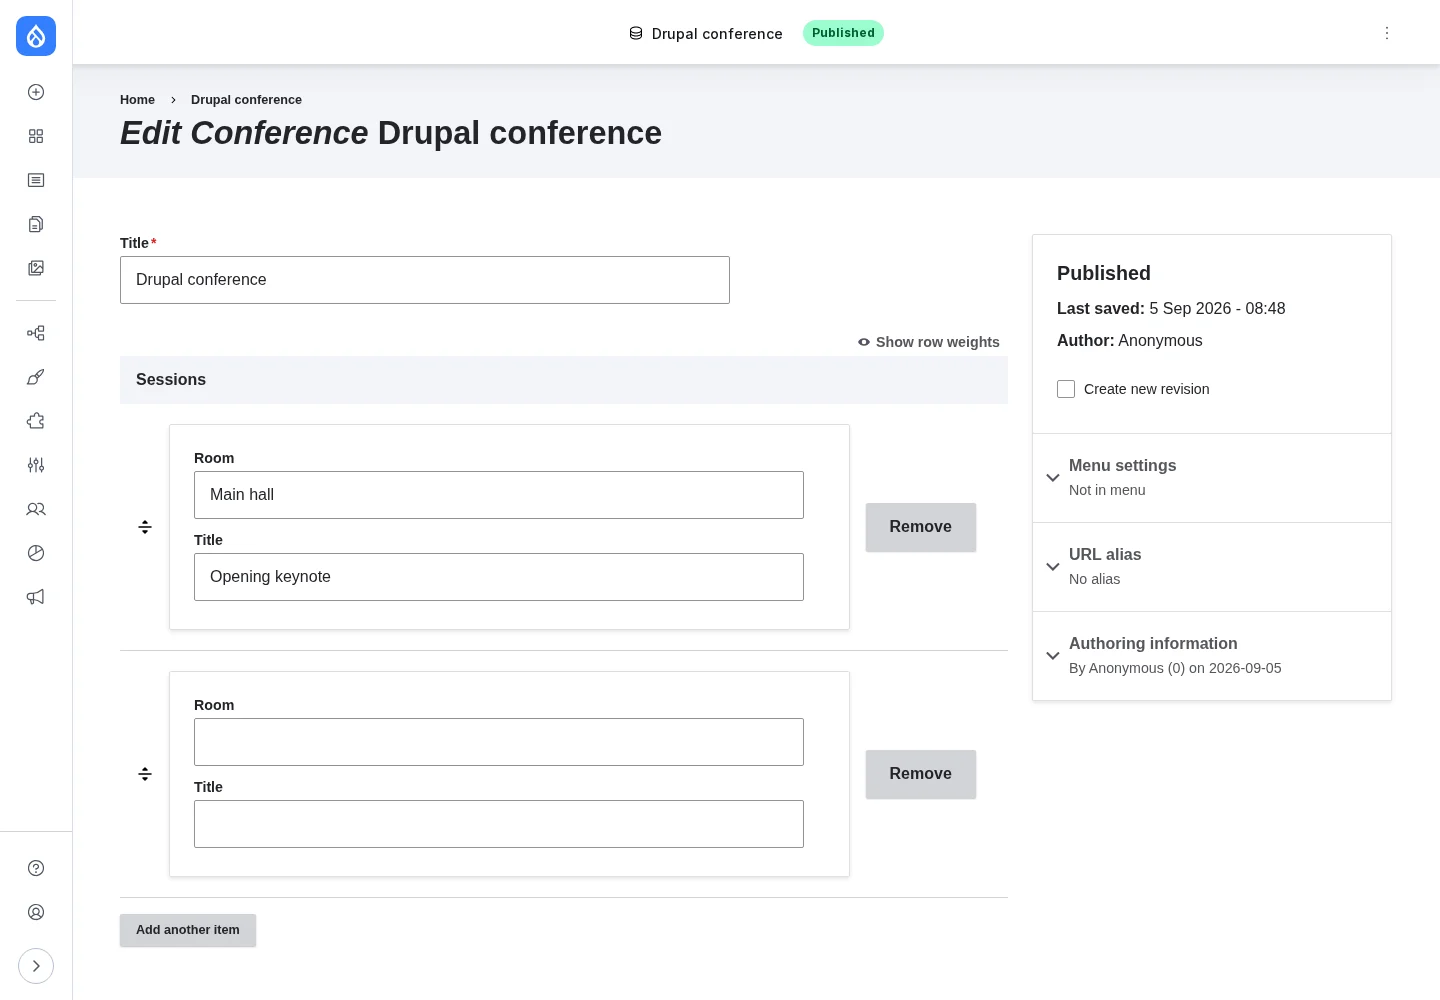Click the drag handle for the empty session
This screenshot has width=1440, height=1000.
tap(145, 774)
